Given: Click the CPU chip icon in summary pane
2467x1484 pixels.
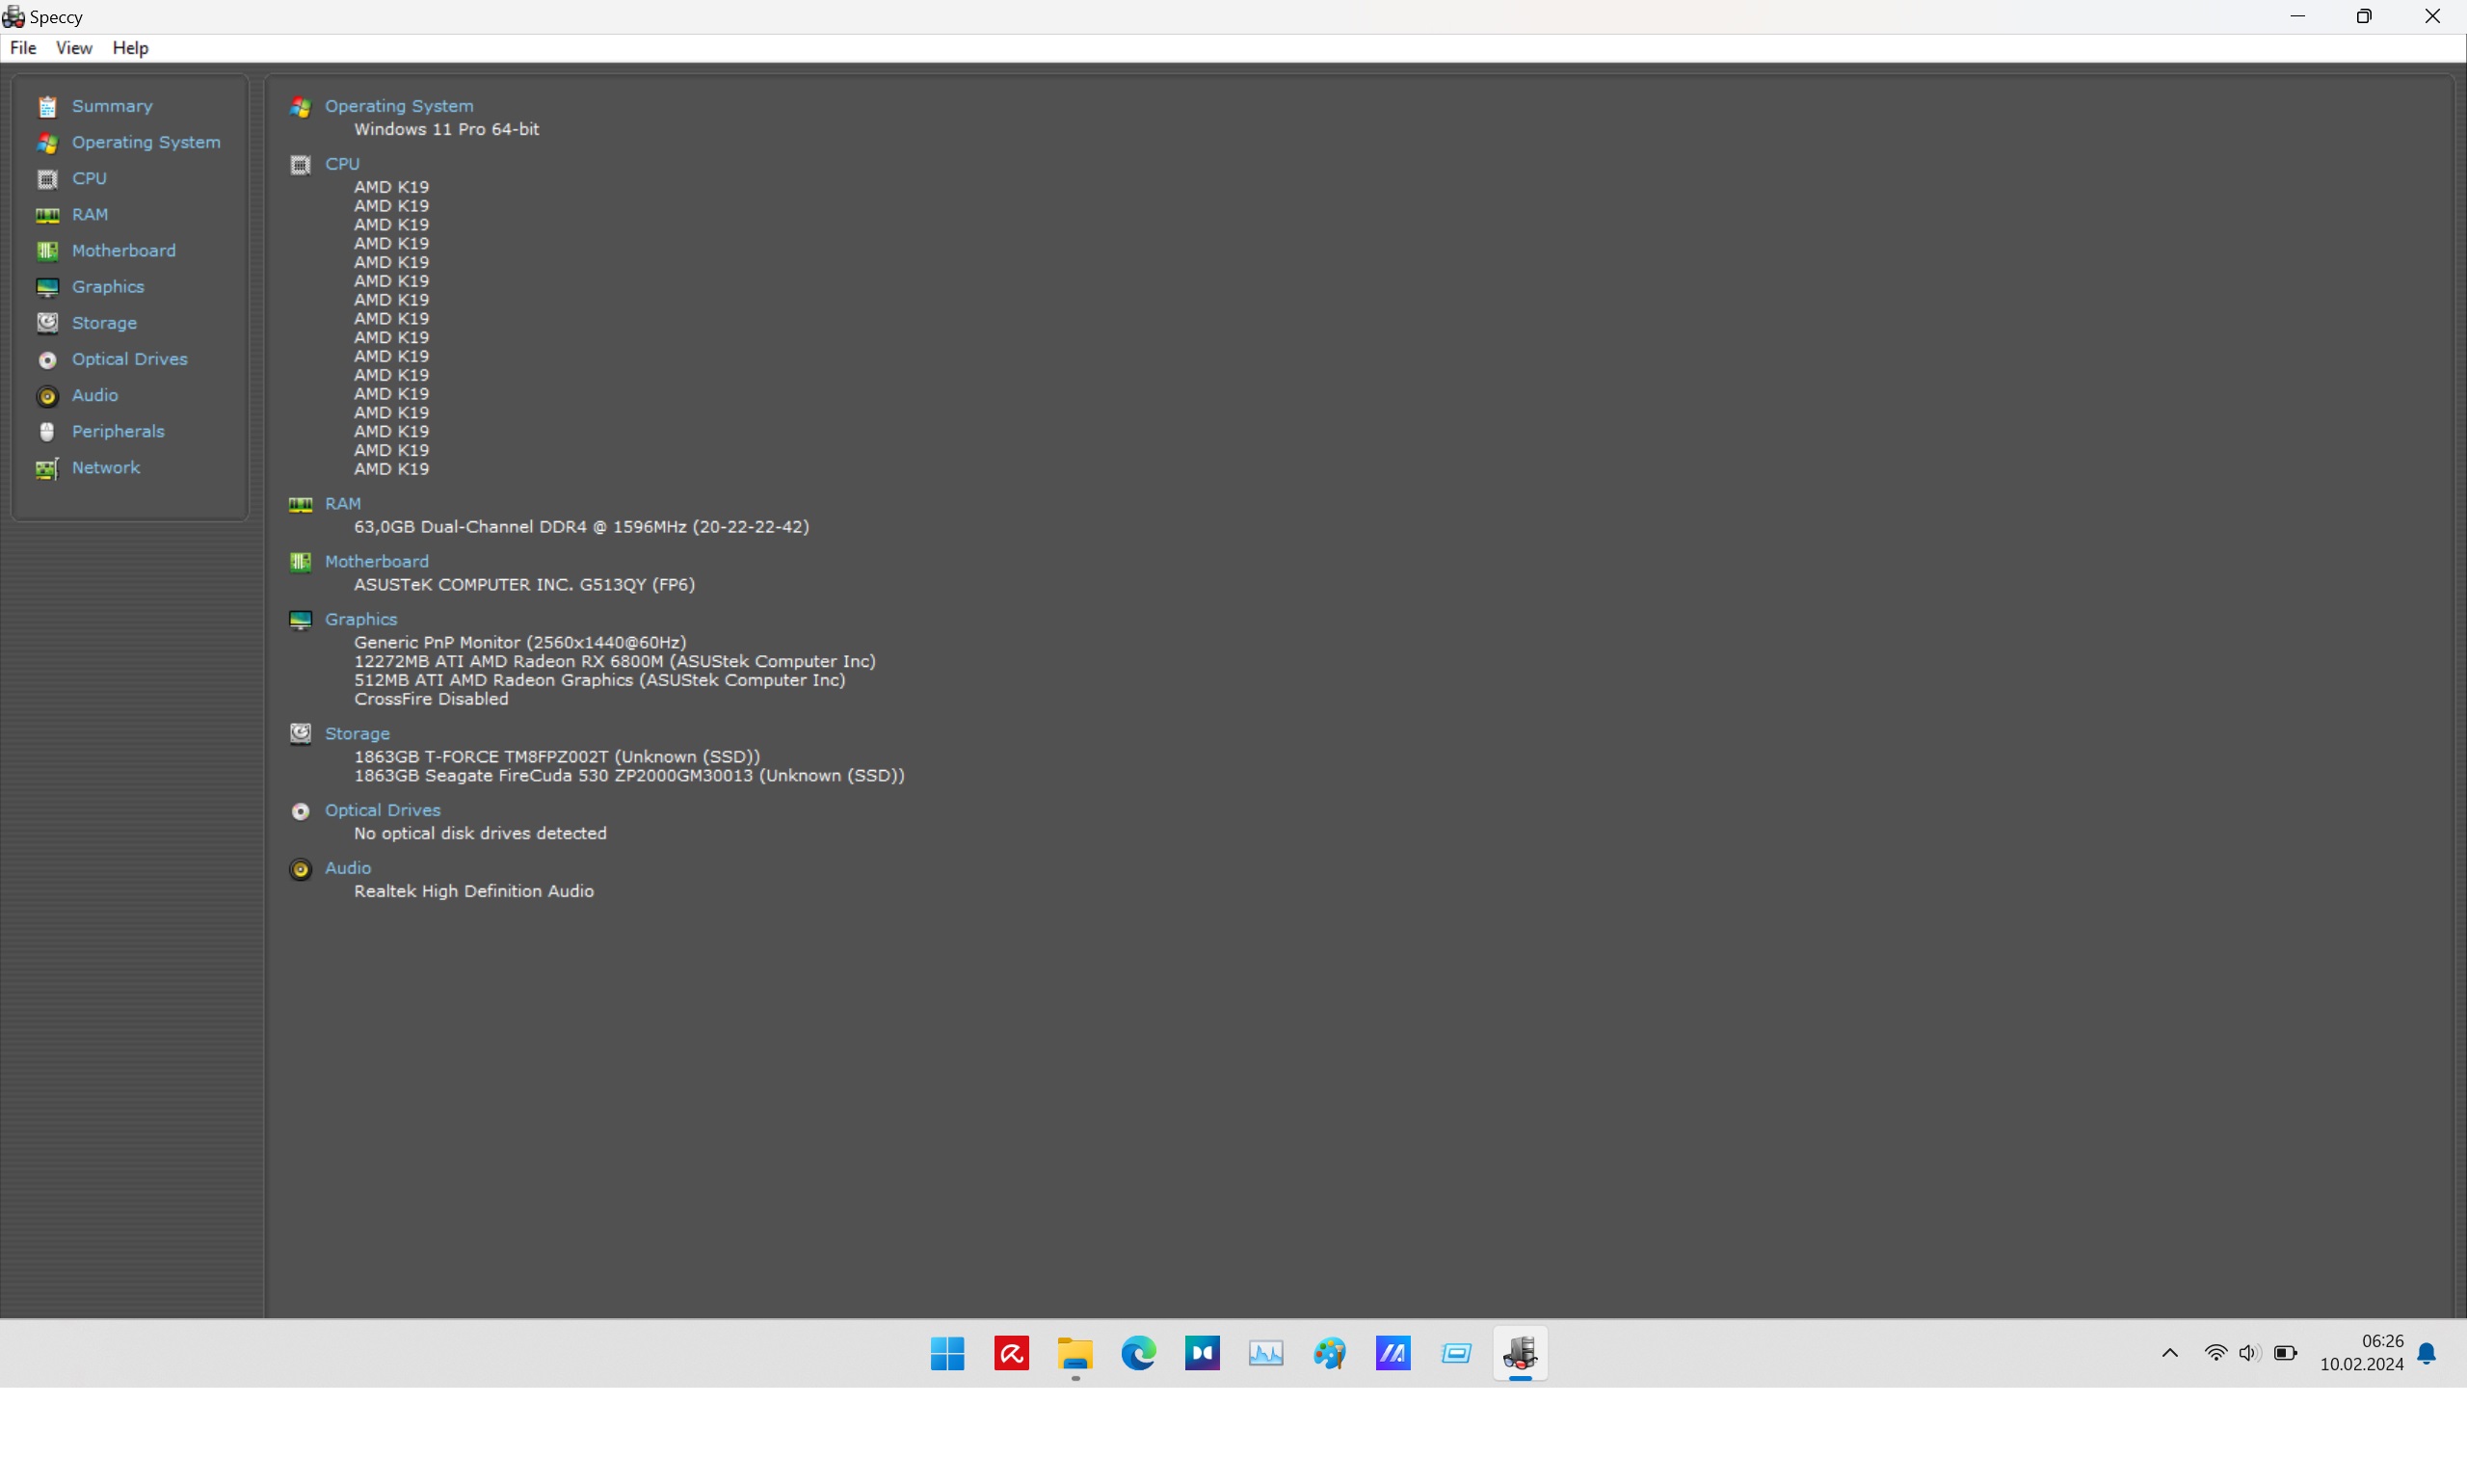Looking at the screenshot, I should pyautogui.click(x=300, y=165).
